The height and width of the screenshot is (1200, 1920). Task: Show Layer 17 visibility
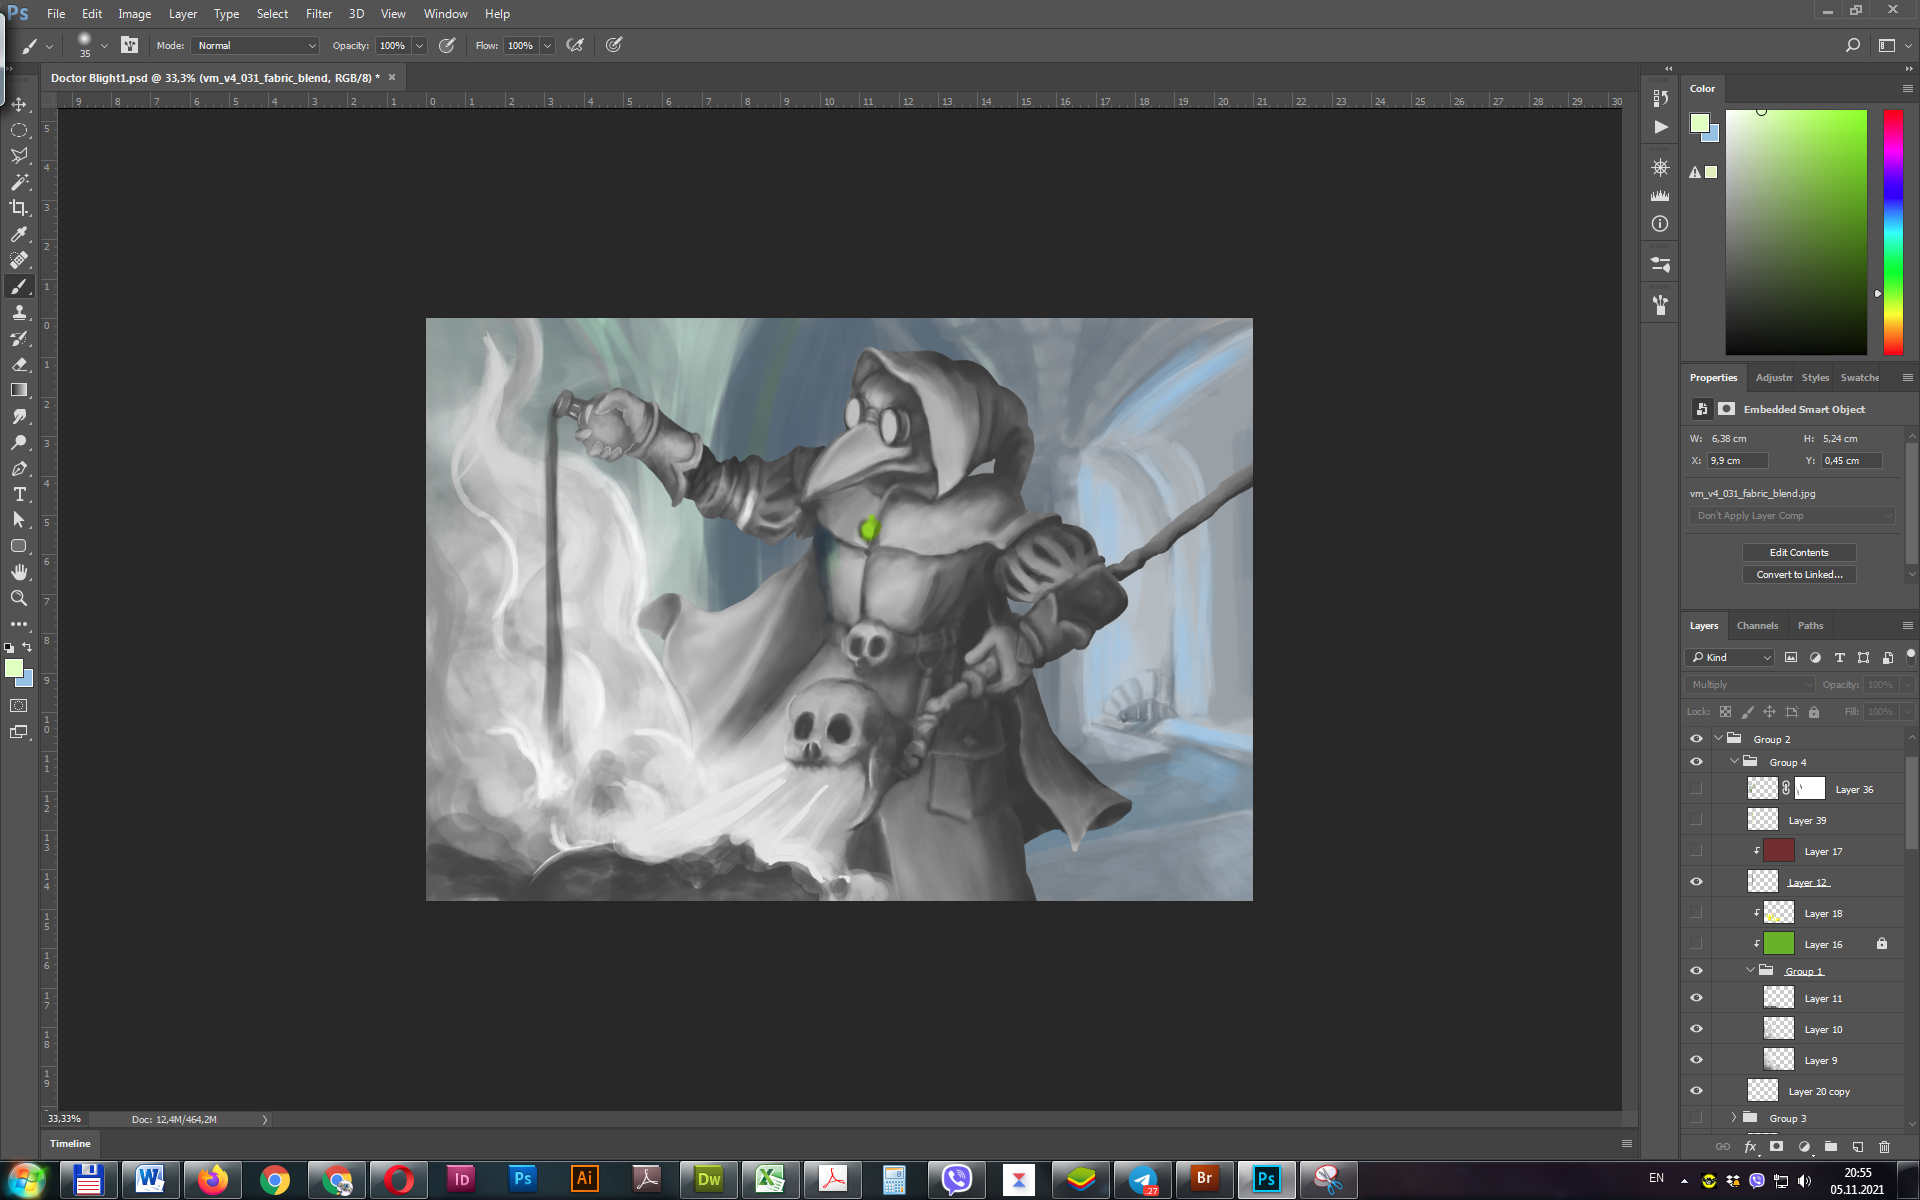[x=1696, y=851]
